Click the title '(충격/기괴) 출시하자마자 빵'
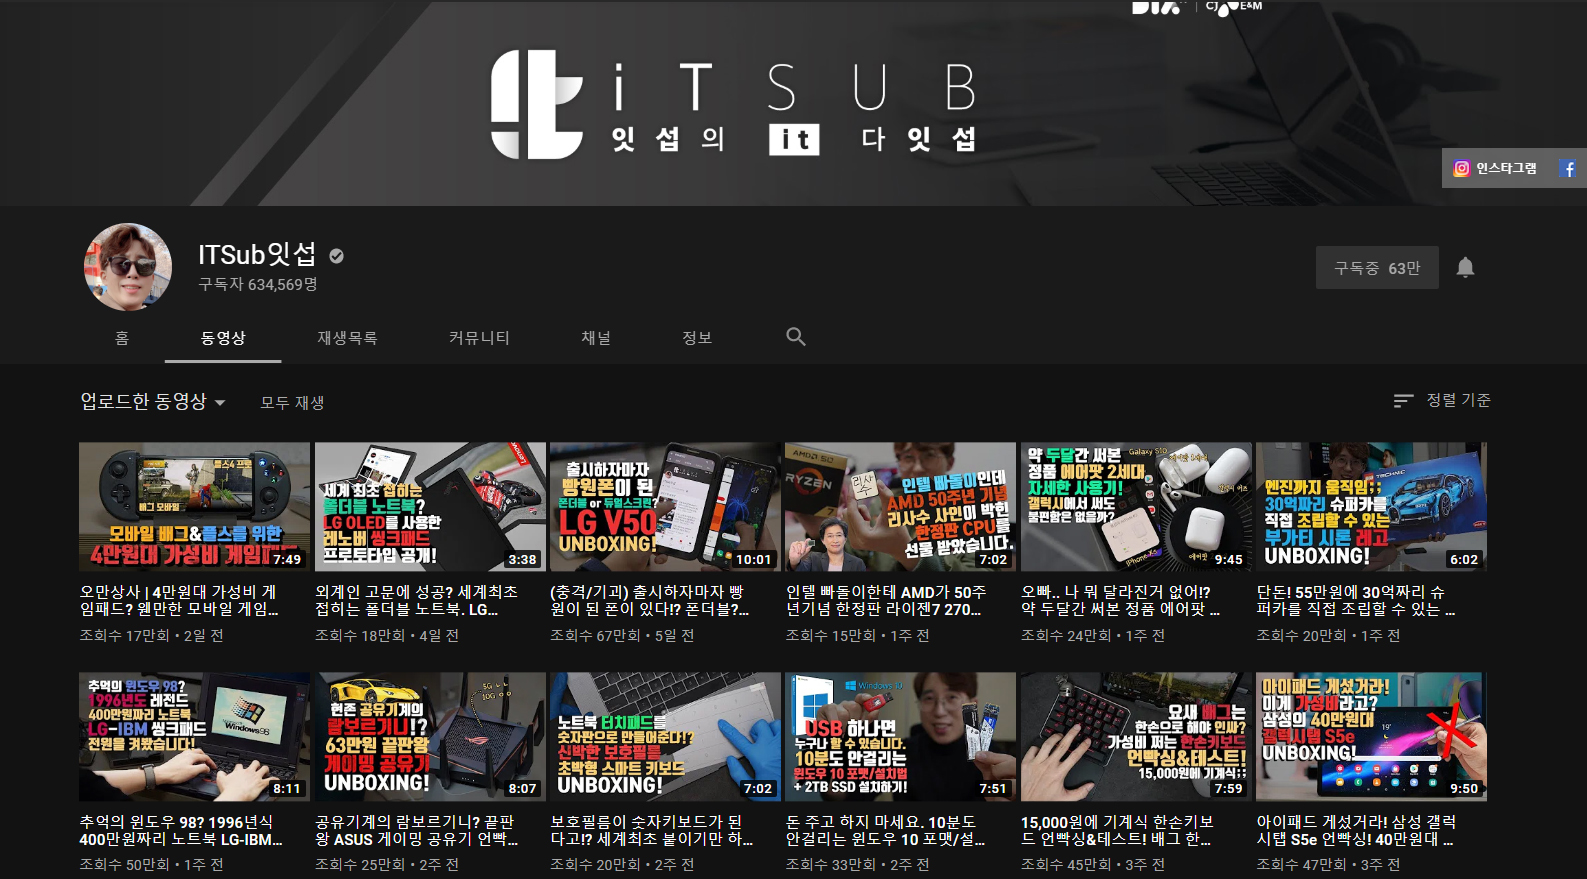1587x879 pixels. click(649, 600)
